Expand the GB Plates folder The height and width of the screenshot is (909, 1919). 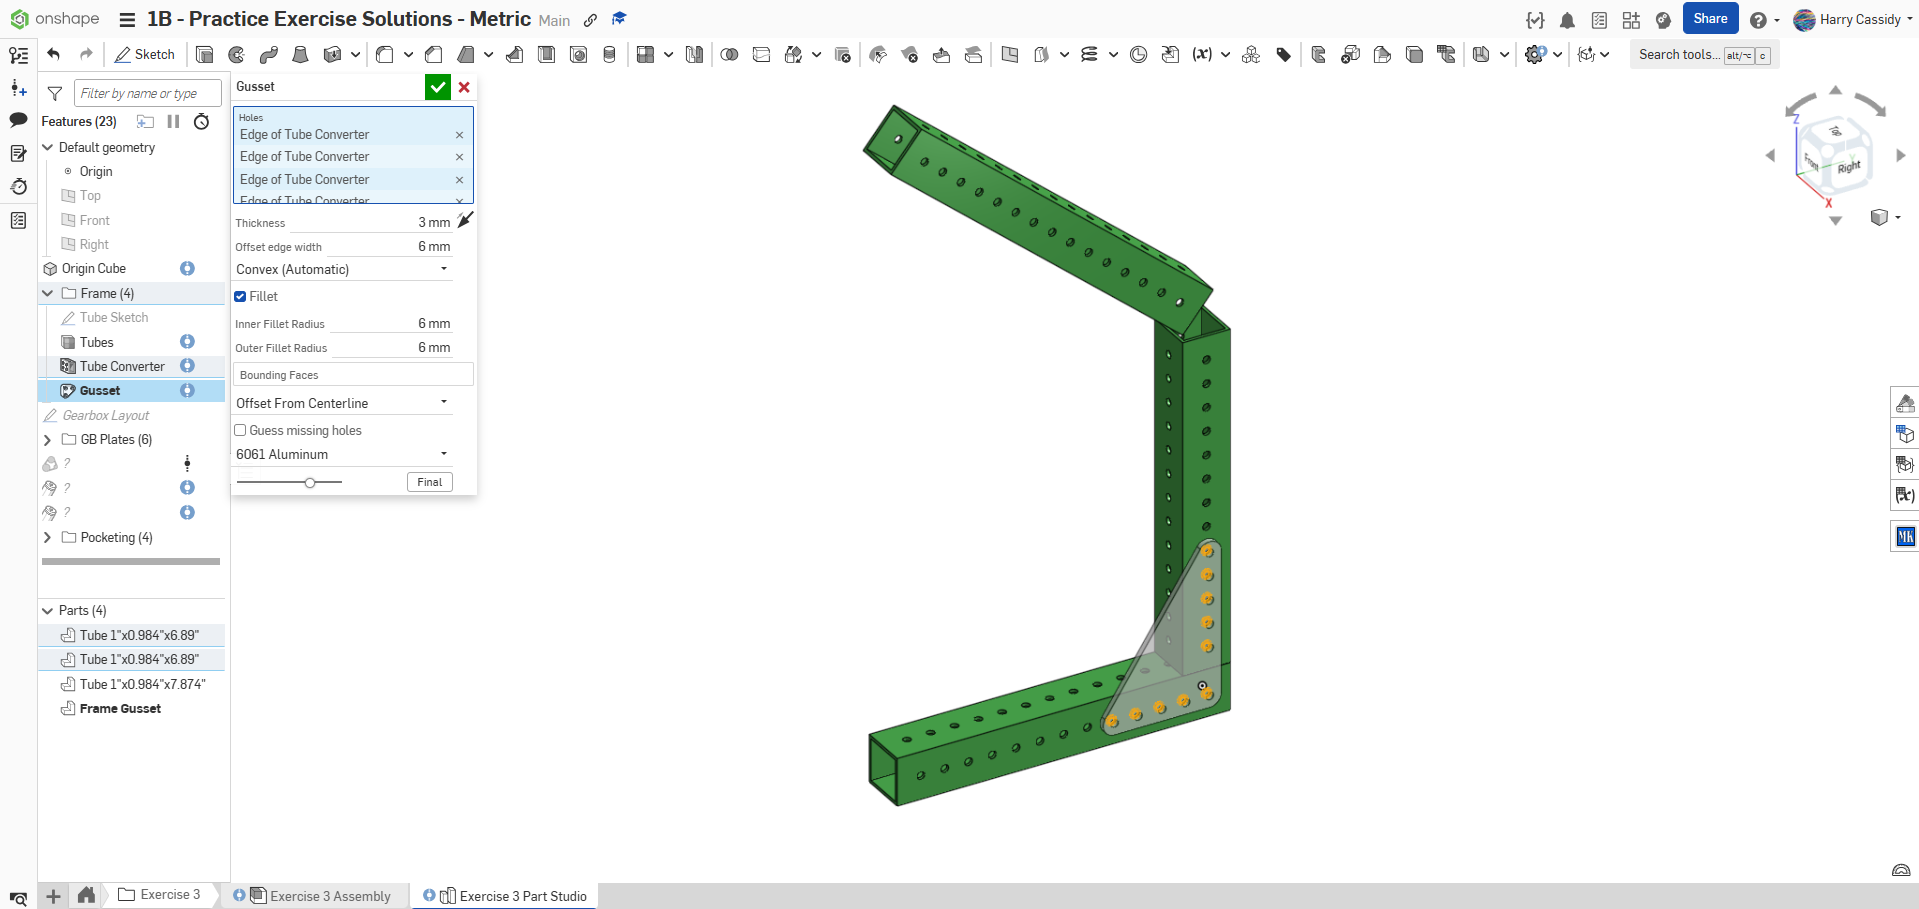click(x=47, y=440)
